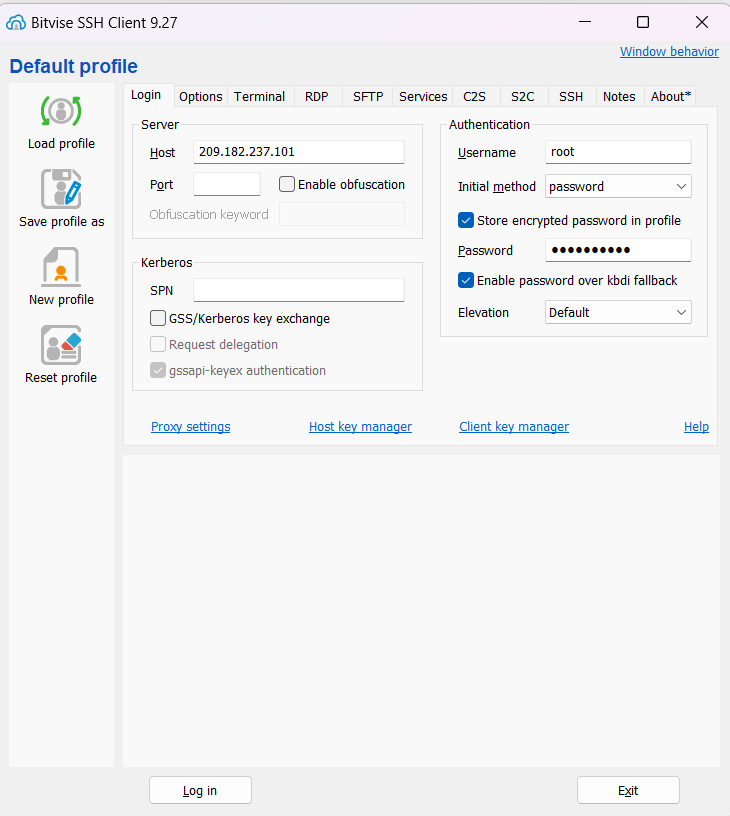
Task: Switch to the Options tab
Action: (200, 96)
